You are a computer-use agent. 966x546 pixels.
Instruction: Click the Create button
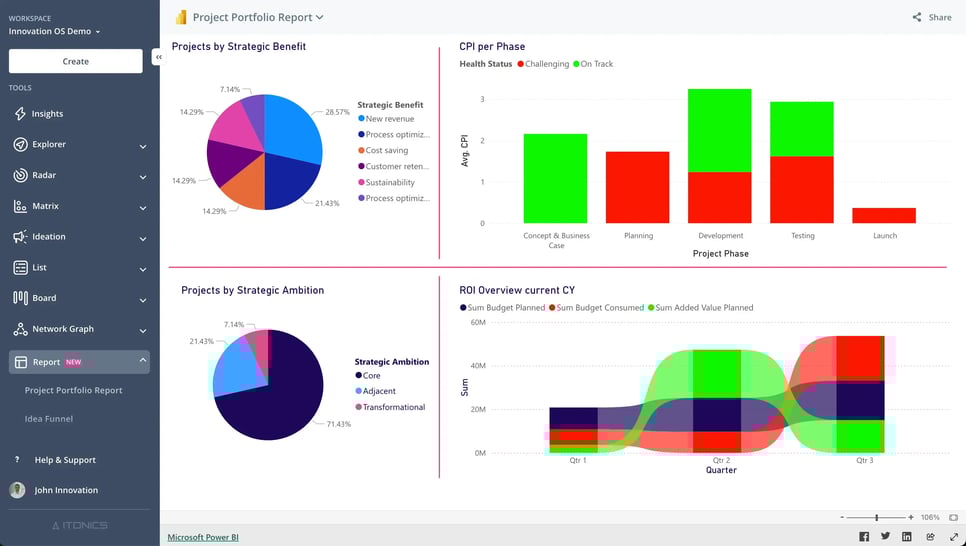coord(76,61)
